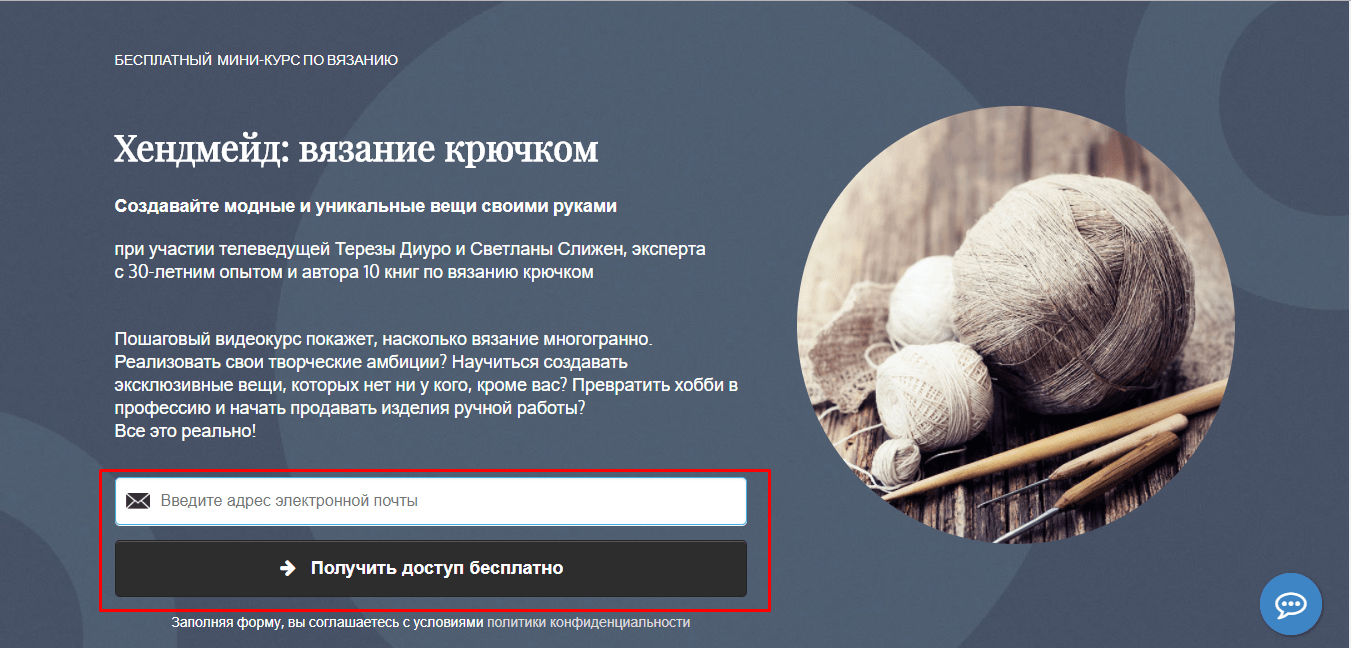Screen dimensions: 1351x648
Task: Click the БЕСПЛАТНЫЙ МИНИ-КУРС ПО ВЯЗАНИЮ label
Action: click(256, 60)
